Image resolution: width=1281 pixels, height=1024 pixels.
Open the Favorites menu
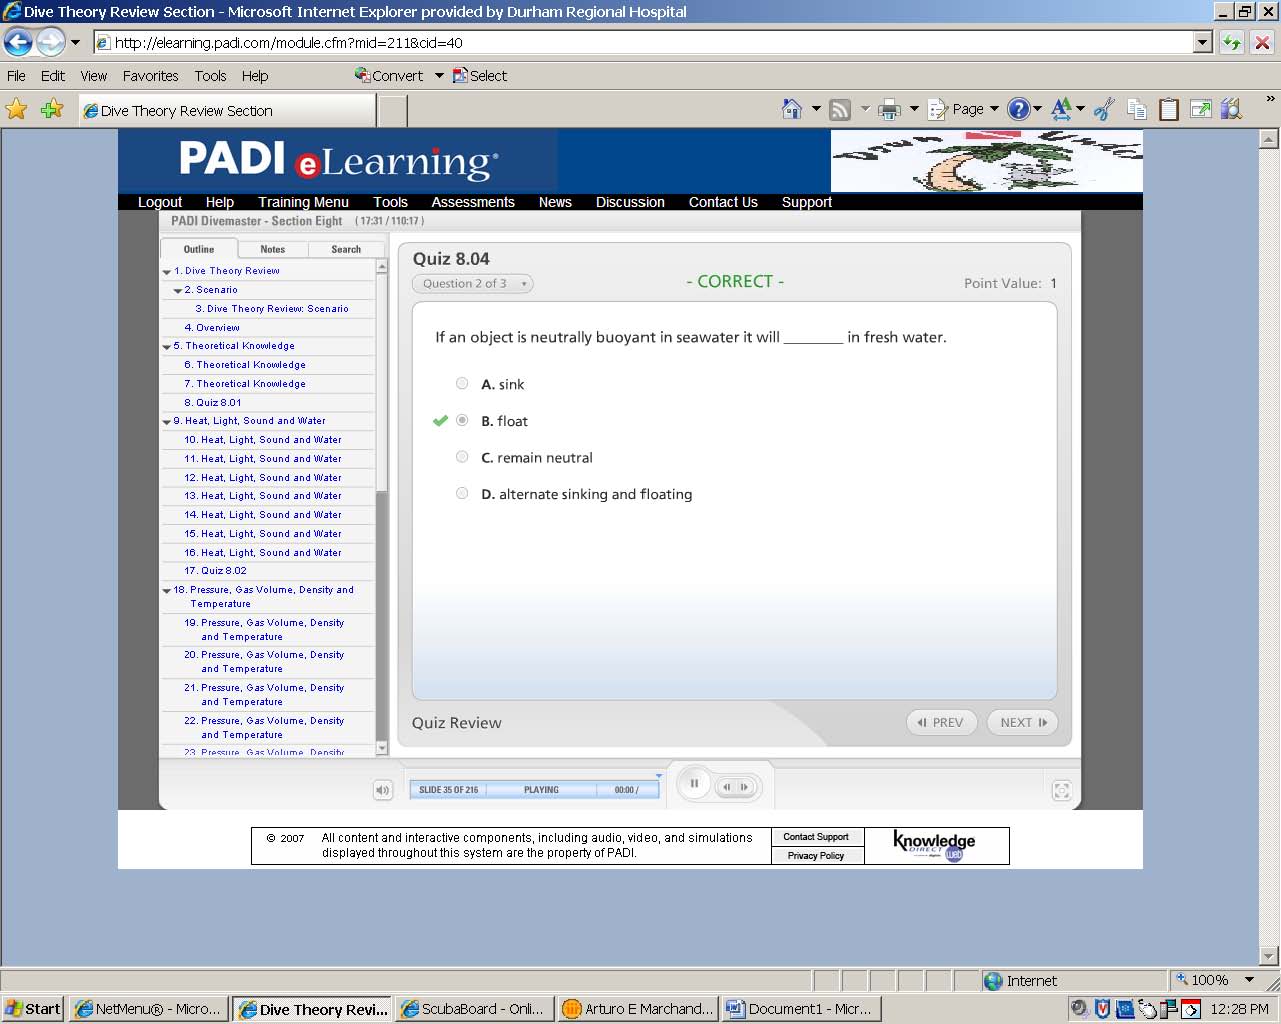(150, 75)
